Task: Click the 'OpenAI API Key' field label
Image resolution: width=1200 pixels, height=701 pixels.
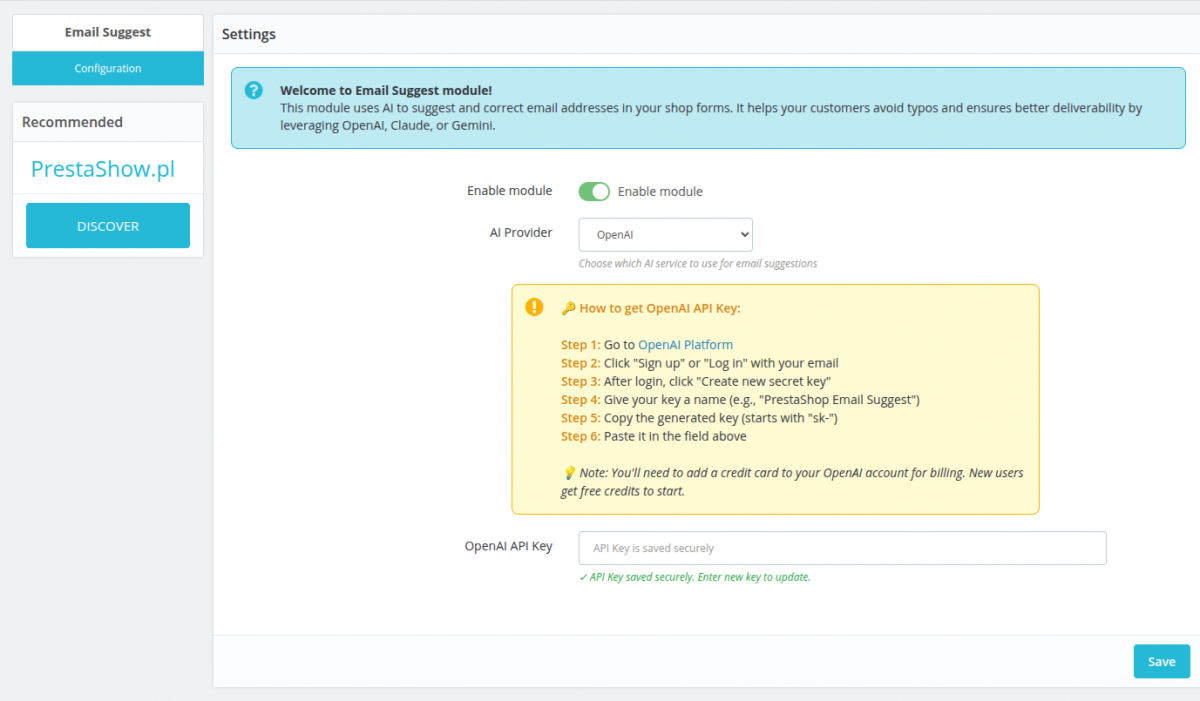Action: pyautogui.click(x=509, y=546)
